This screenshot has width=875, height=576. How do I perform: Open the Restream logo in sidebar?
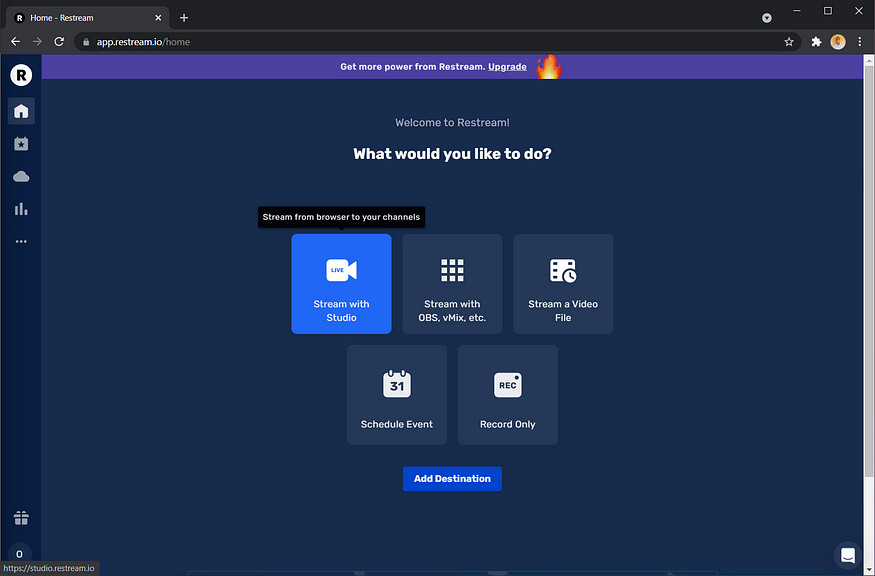[x=21, y=75]
